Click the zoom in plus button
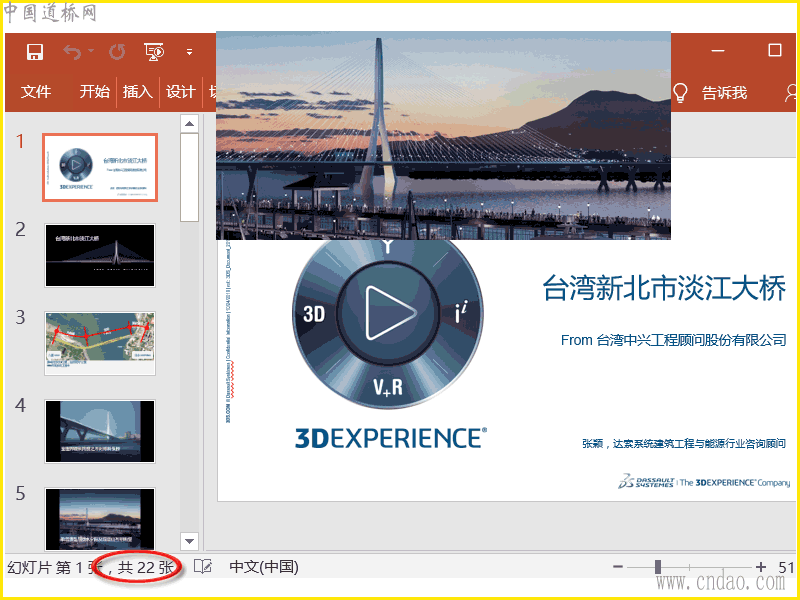 (x=761, y=566)
